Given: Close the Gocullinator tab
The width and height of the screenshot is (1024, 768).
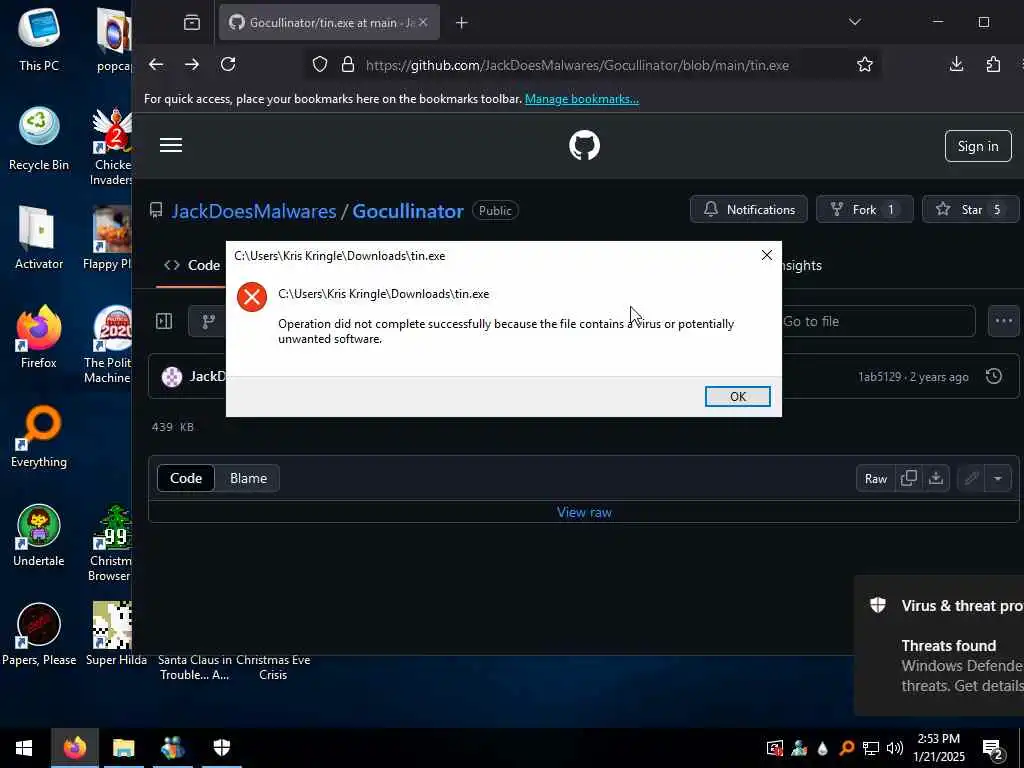Looking at the screenshot, I should (423, 22).
